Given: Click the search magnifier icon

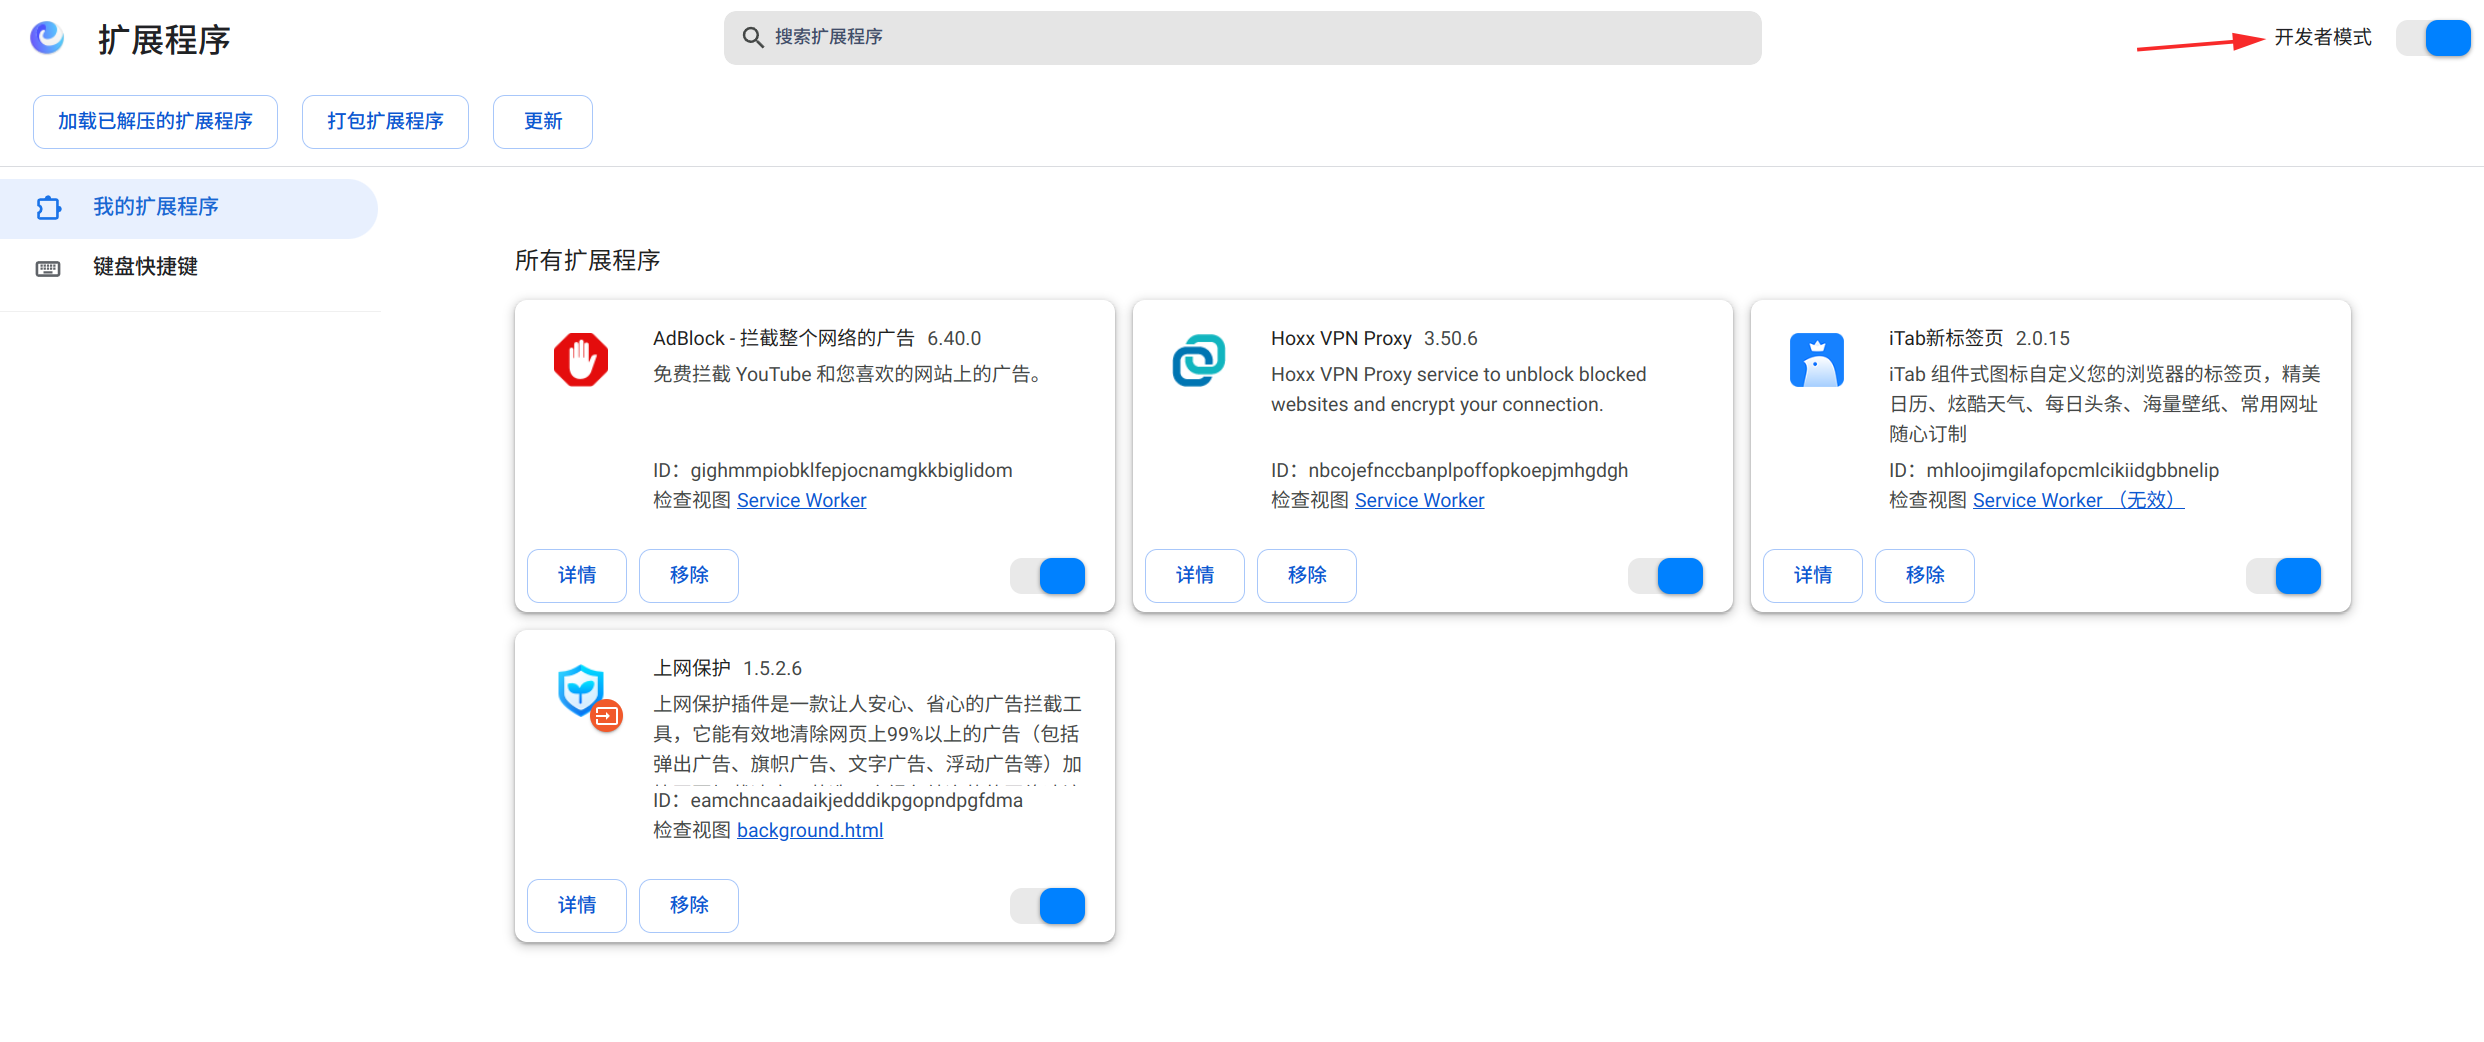Looking at the screenshot, I should coord(752,37).
